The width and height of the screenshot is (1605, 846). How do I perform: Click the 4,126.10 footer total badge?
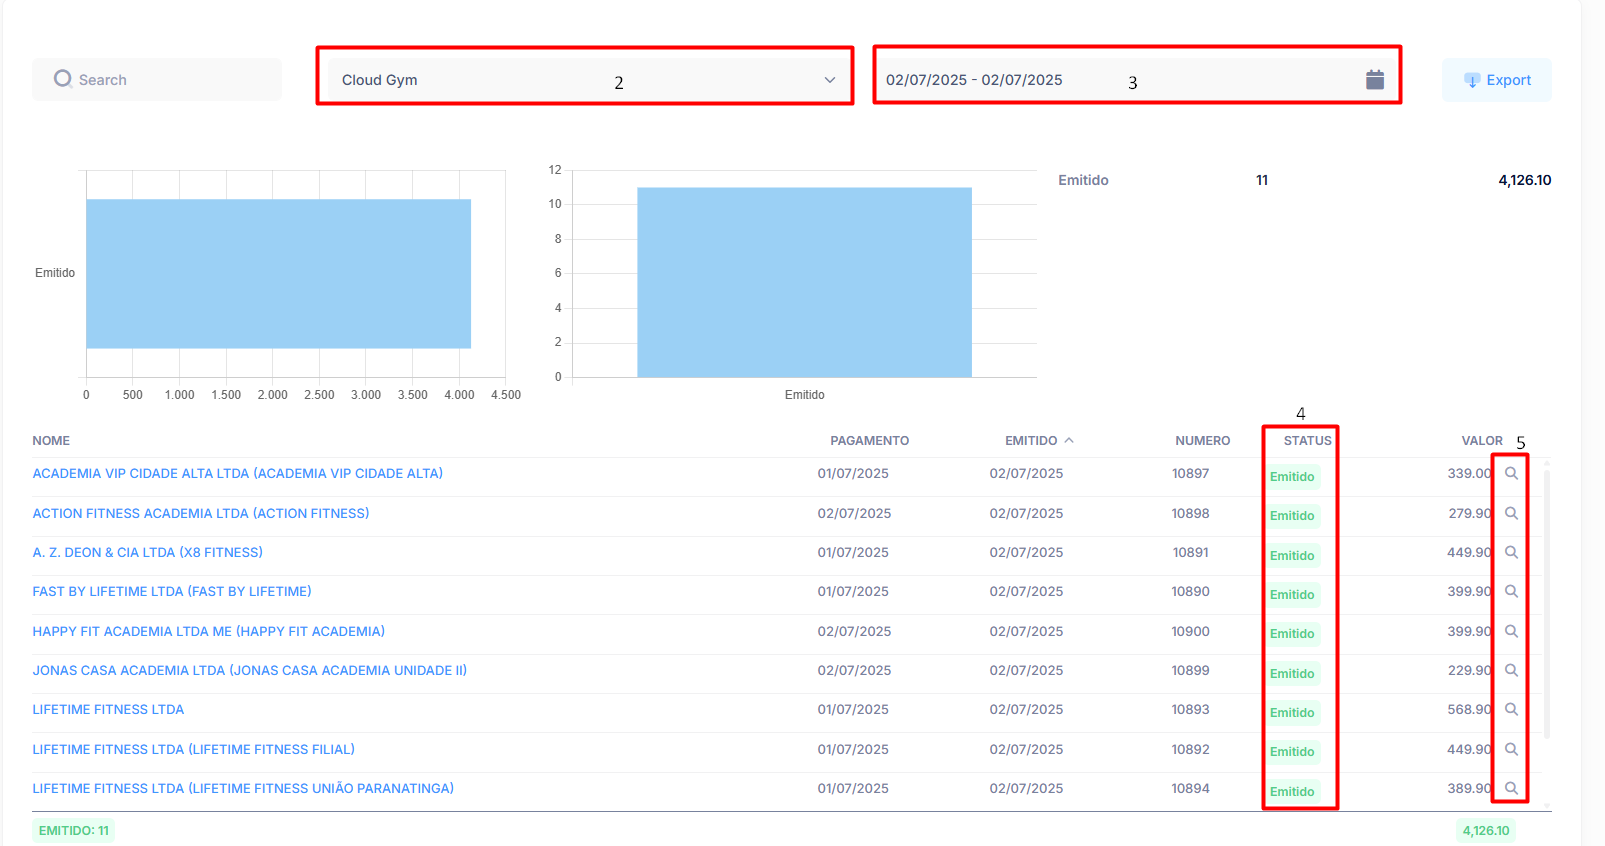pyautogui.click(x=1486, y=831)
